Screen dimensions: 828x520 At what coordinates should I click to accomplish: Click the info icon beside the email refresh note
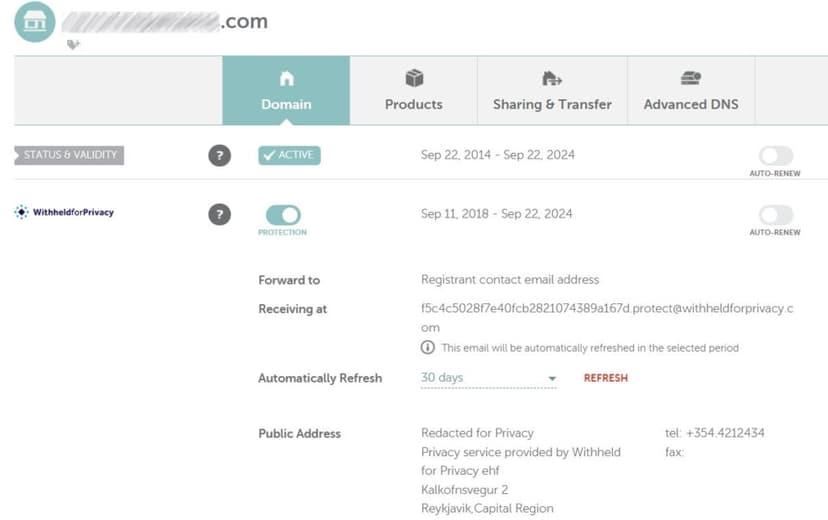[428, 348]
